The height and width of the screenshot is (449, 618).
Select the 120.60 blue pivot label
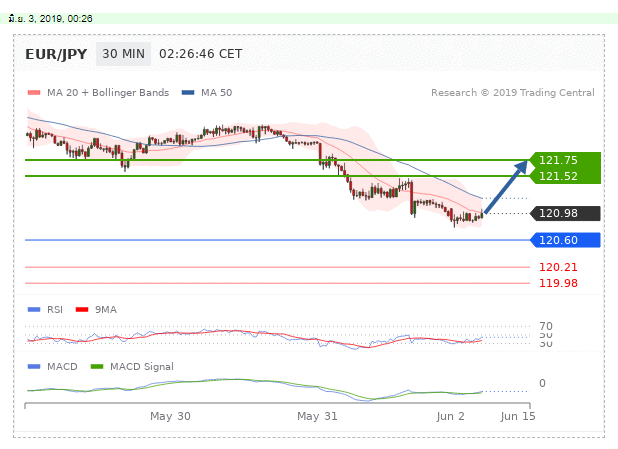(x=558, y=240)
